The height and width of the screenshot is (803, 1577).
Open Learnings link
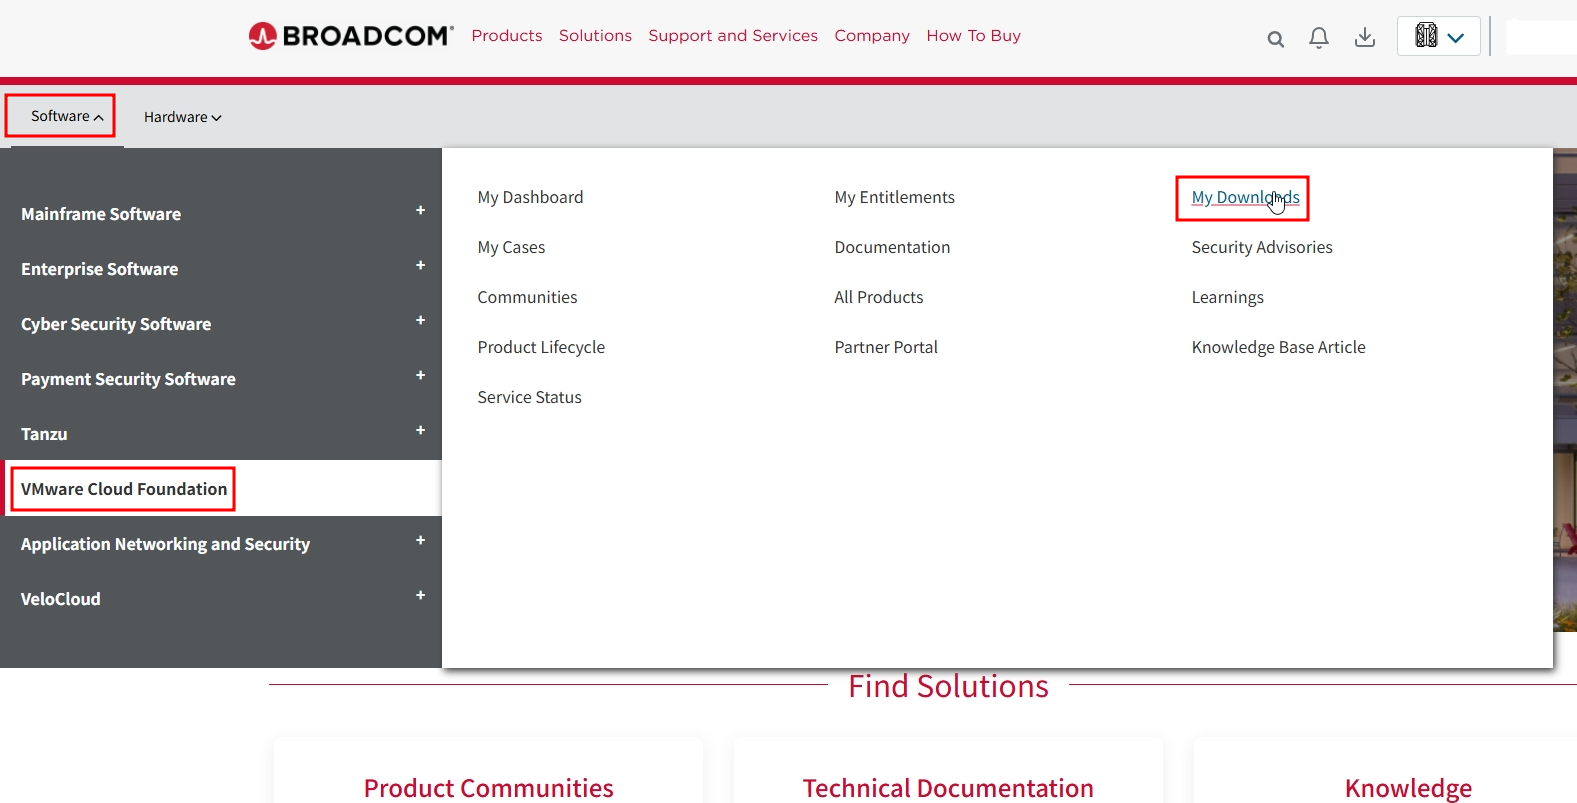1227,297
